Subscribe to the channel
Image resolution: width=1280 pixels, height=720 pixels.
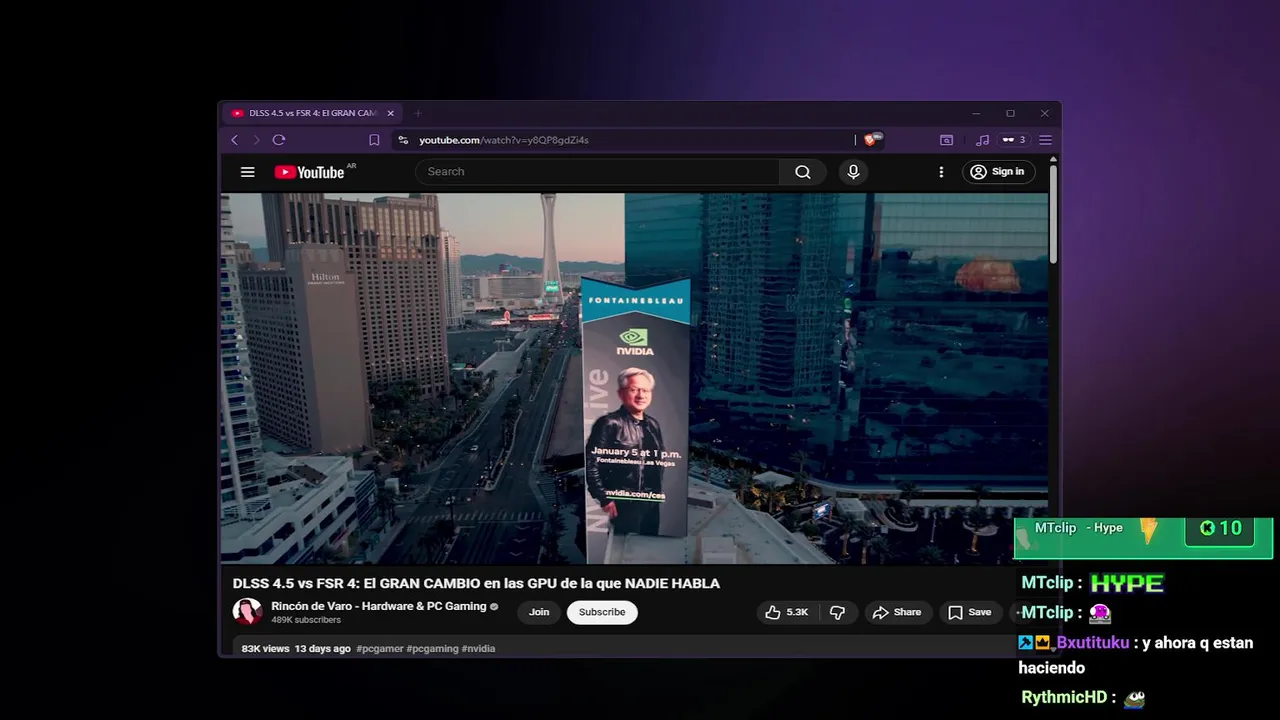pyautogui.click(x=602, y=612)
